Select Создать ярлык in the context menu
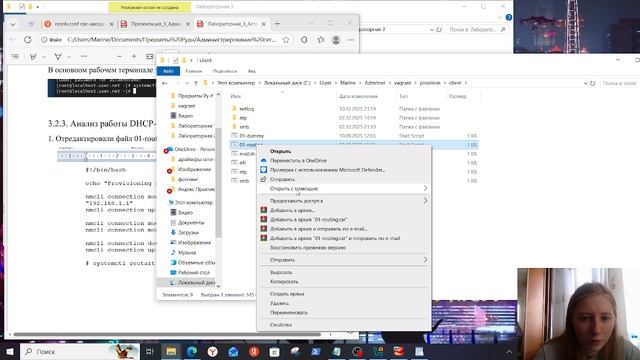Screen dimensions: 640x360 (x=287, y=294)
